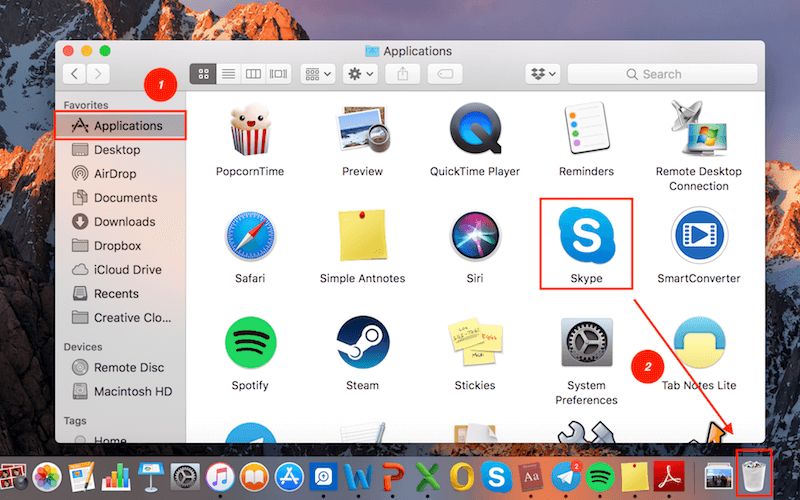Select the System Preferences app in Finder
This screenshot has width=800, height=500.
point(587,342)
